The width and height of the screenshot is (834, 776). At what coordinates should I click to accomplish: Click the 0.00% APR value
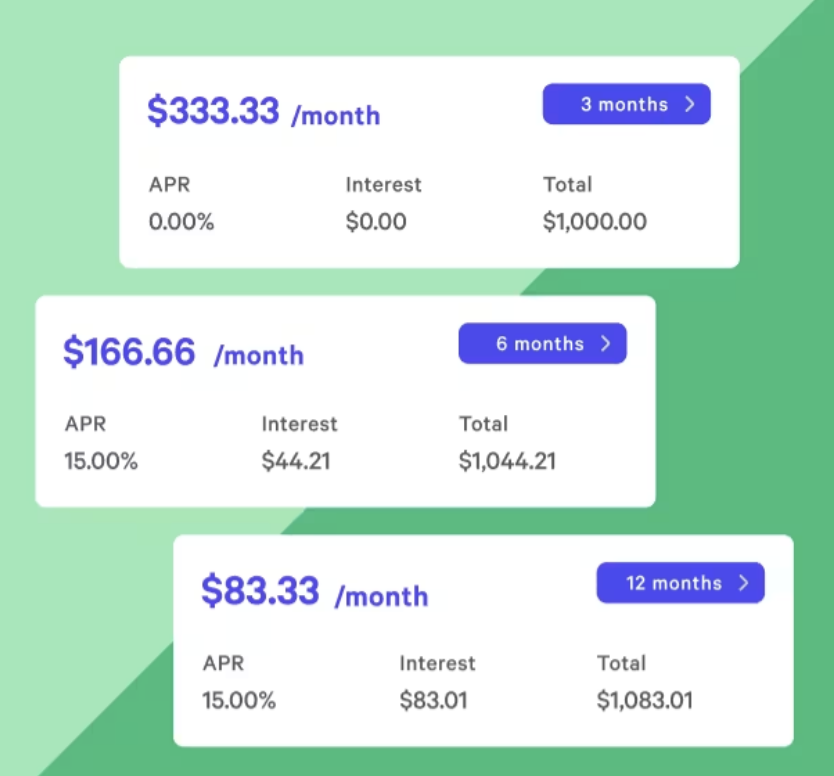pyautogui.click(x=182, y=222)
